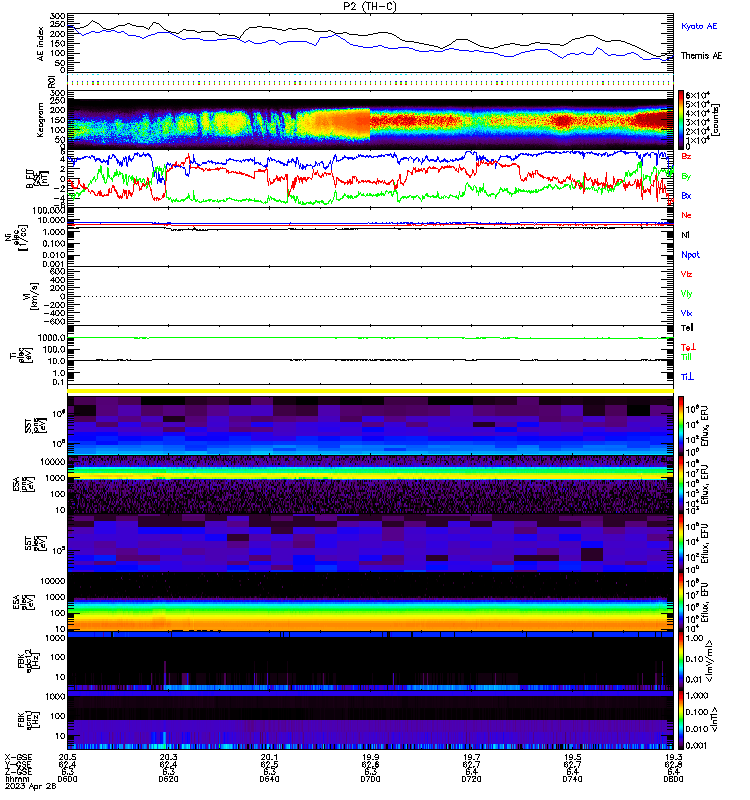
Task: Click the '0720' time axis label
Action: pos(471,779)
